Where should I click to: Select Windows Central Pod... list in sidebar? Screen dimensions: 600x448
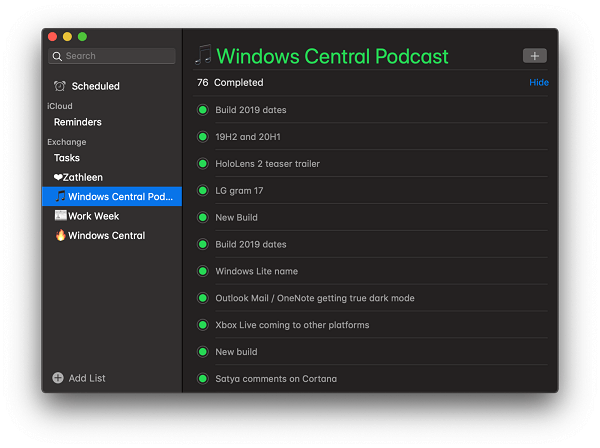pyautogui.click(x=112, y=197)
